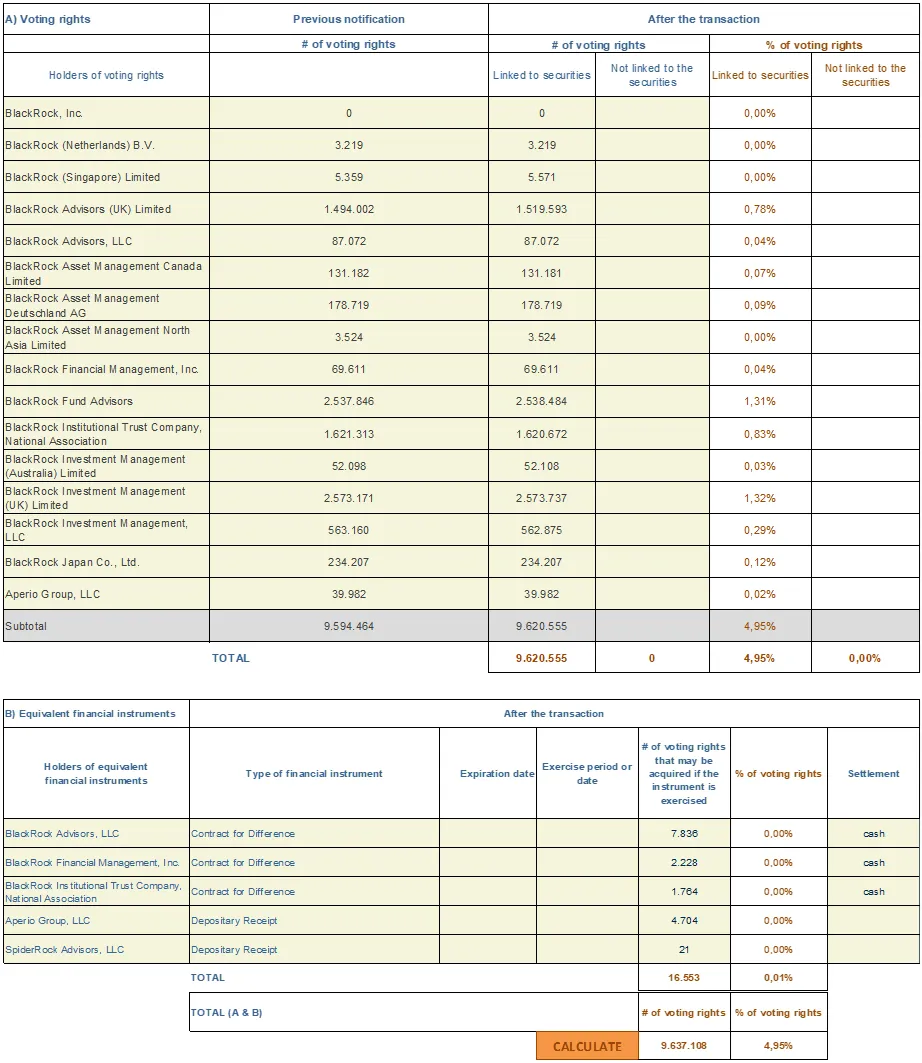922x1063 pixels.
Task: Click BlackRock Fund Advisors holder cell
Action: coord(106,401)
